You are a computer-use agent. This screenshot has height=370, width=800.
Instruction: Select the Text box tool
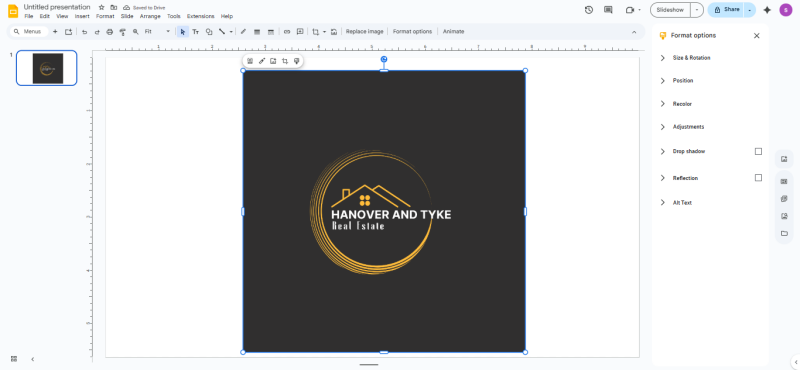(x=195, y=32)
